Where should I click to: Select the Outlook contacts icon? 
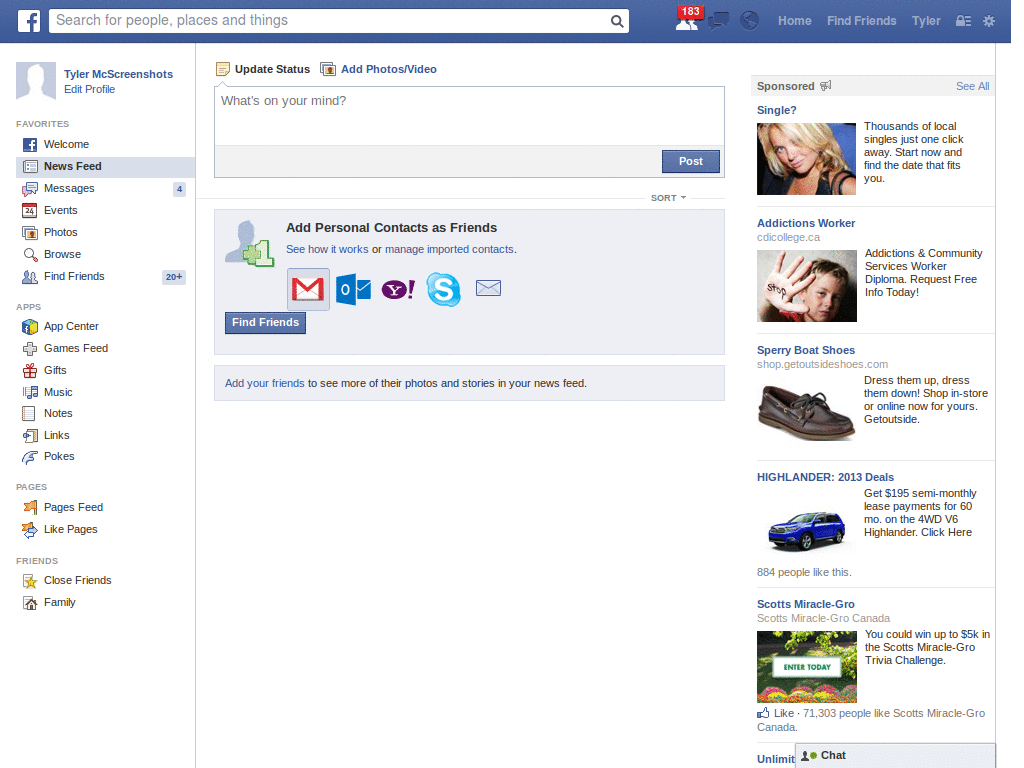pos(353,289)
